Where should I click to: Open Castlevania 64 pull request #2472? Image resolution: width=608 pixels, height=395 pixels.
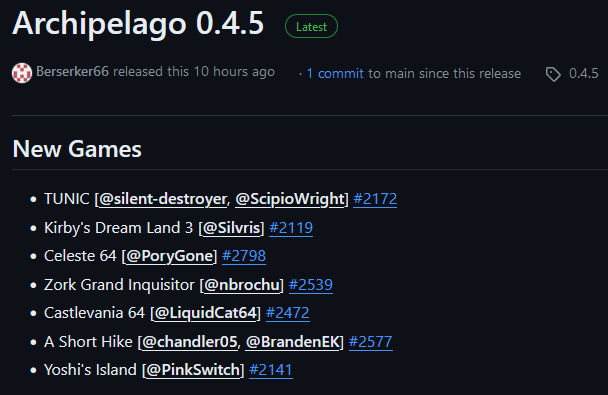pyautogui.click(x=287, y=313)
